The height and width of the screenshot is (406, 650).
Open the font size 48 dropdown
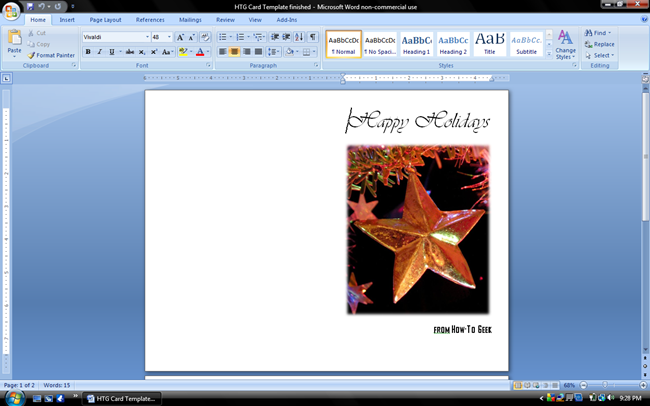pyautogui.click(x=169, y=37)
